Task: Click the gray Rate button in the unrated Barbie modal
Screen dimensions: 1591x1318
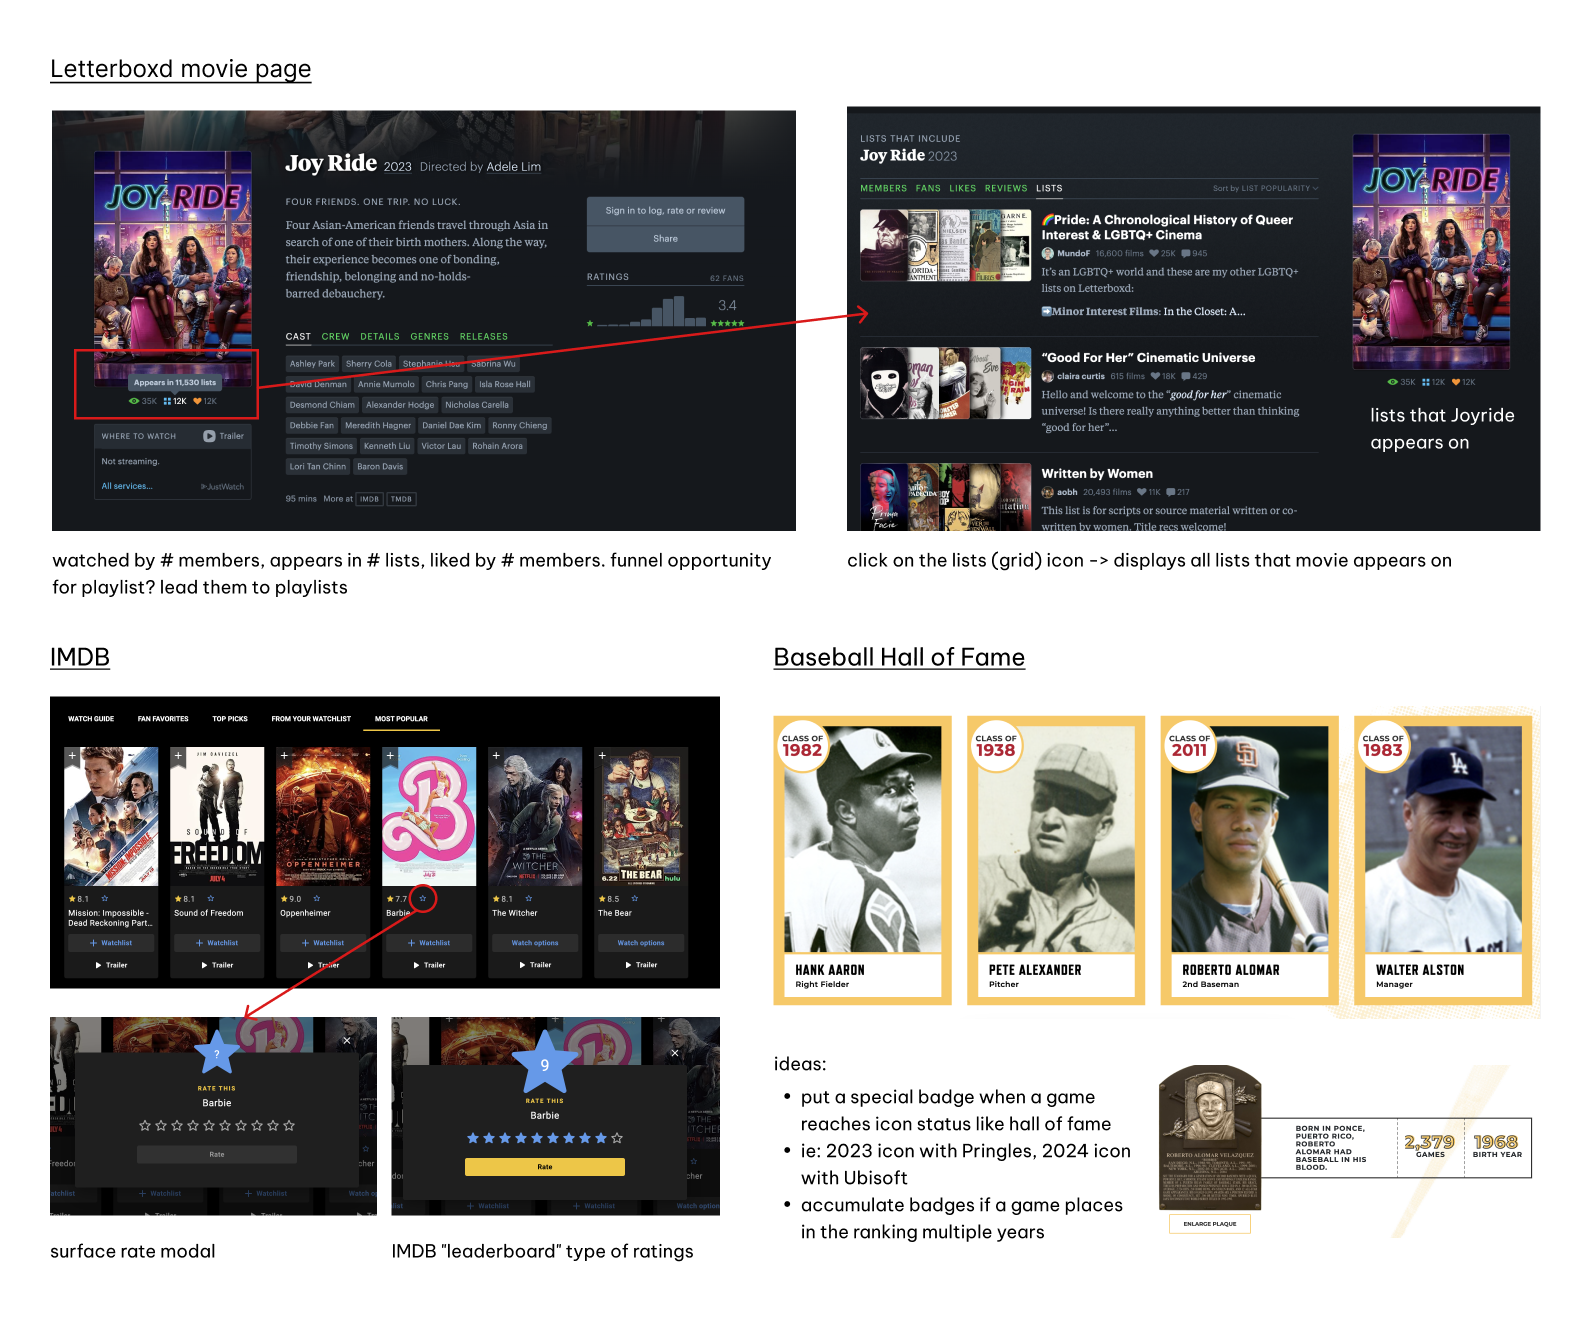Action: click(217, 1154)
